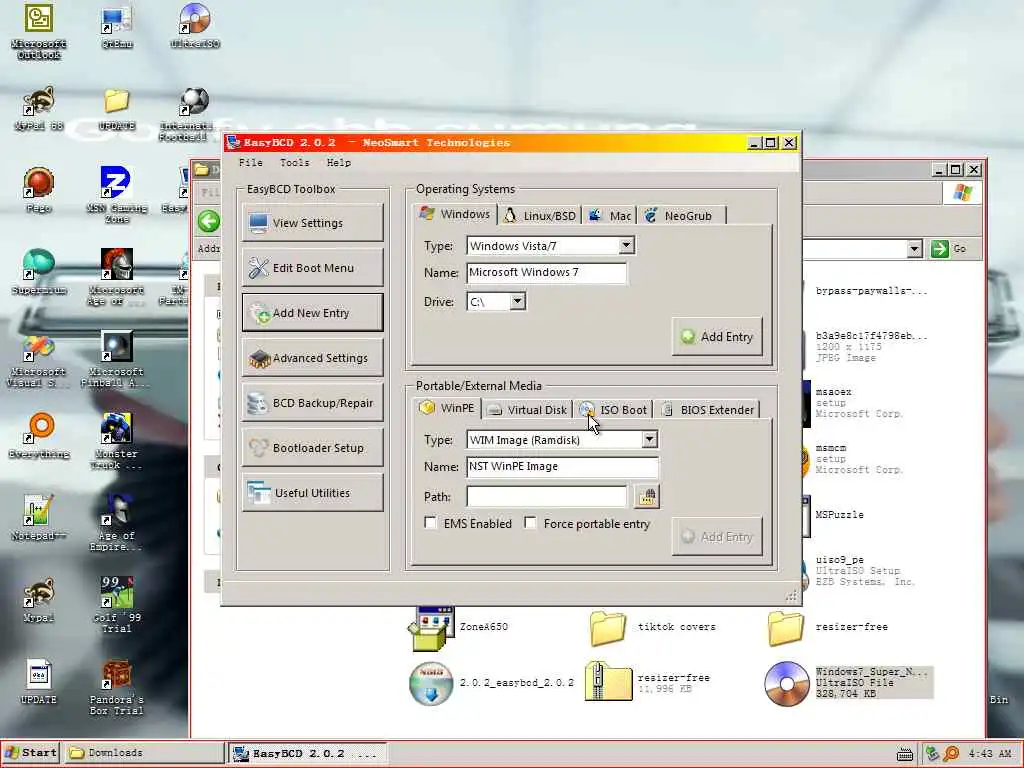Open the File menu in EasyBCD
The width and height of the screenshot is (1024, 768).
(x=251, y=163)
